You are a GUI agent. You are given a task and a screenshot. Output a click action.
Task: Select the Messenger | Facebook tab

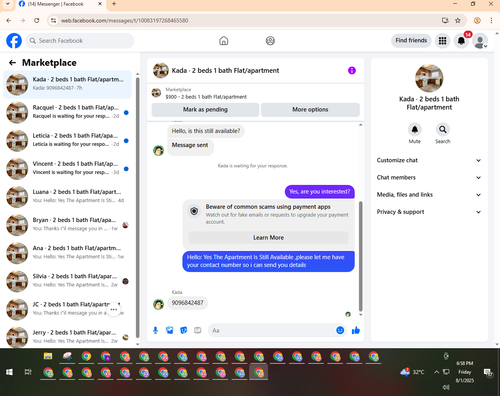[x=60, y=4]
